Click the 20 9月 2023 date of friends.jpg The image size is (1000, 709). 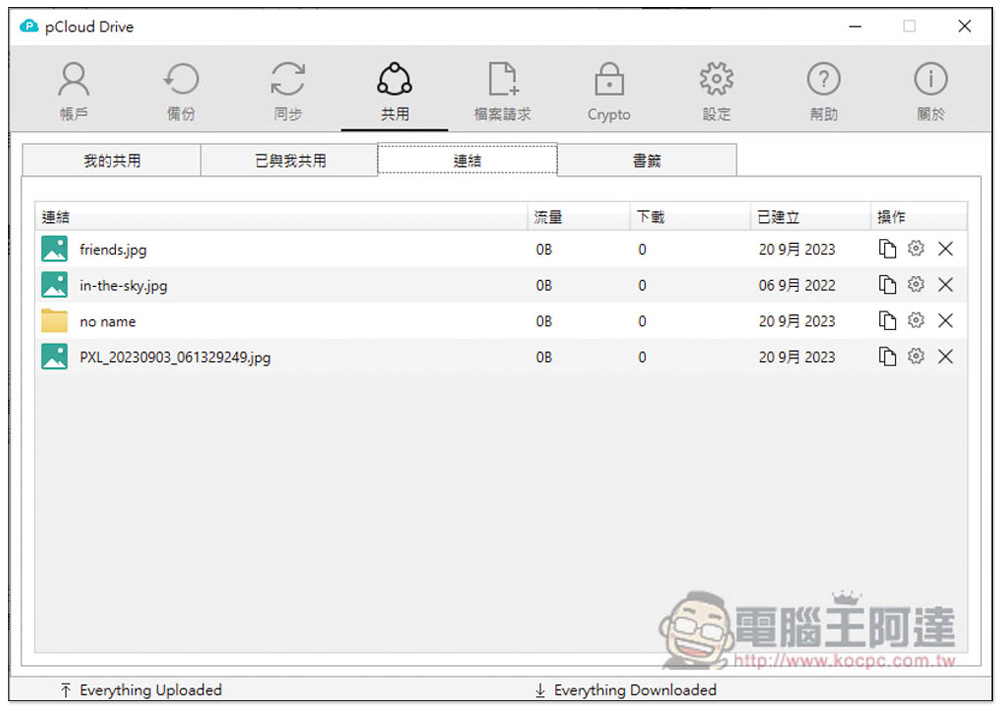797,249
